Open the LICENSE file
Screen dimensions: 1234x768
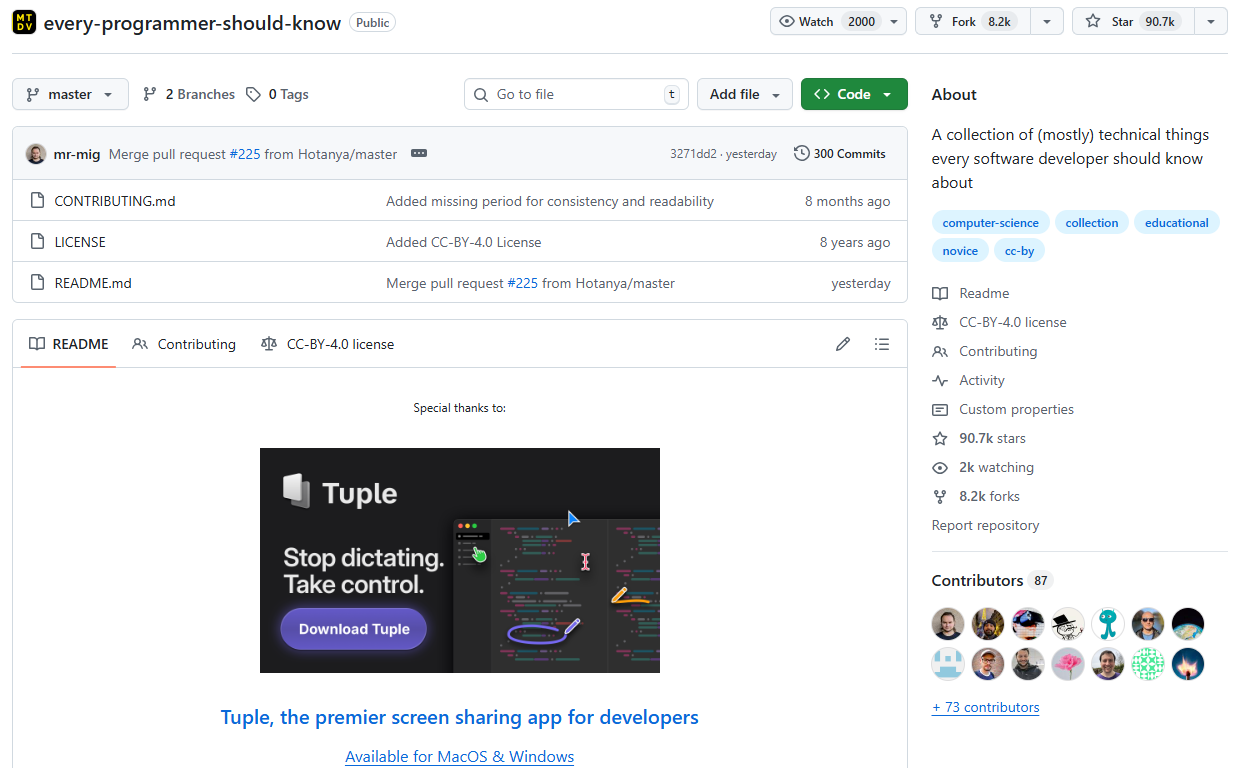click(80, 242)
